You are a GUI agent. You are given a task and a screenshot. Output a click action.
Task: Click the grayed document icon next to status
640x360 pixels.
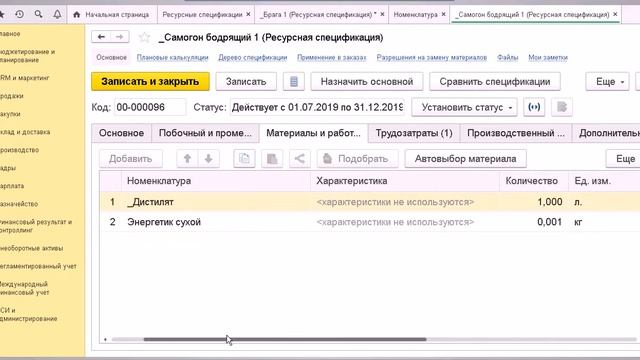point(562,107)
